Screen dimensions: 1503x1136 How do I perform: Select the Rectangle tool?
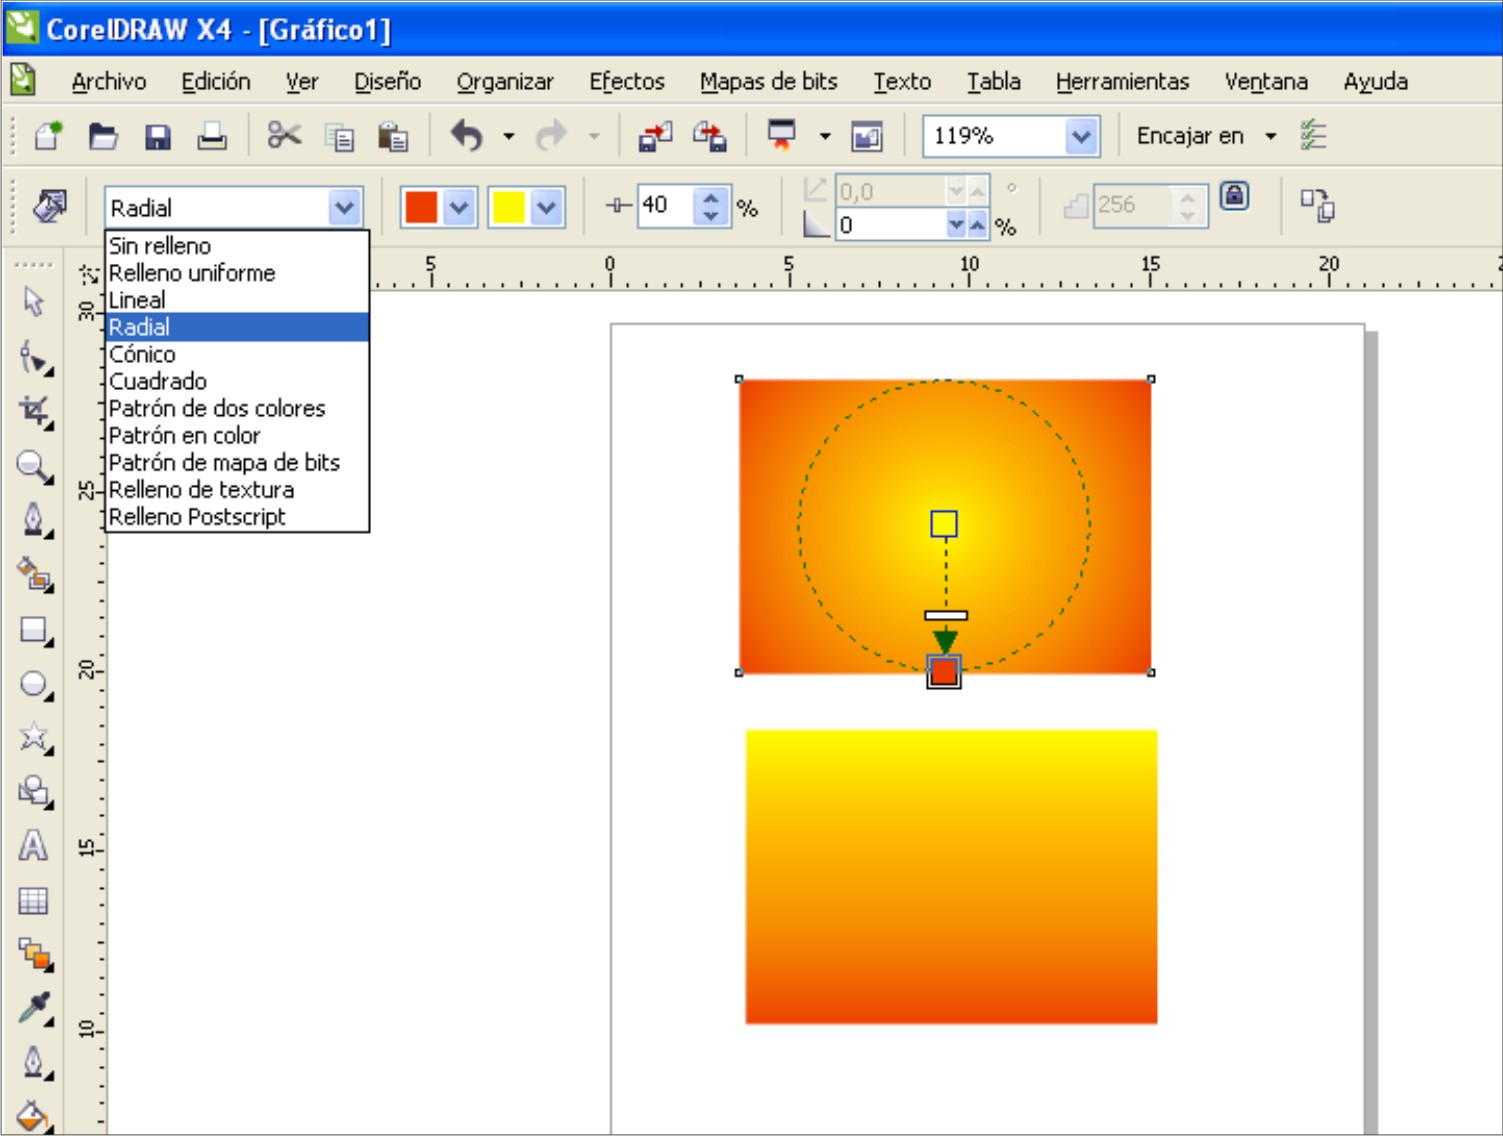click(x=33, y=628)
